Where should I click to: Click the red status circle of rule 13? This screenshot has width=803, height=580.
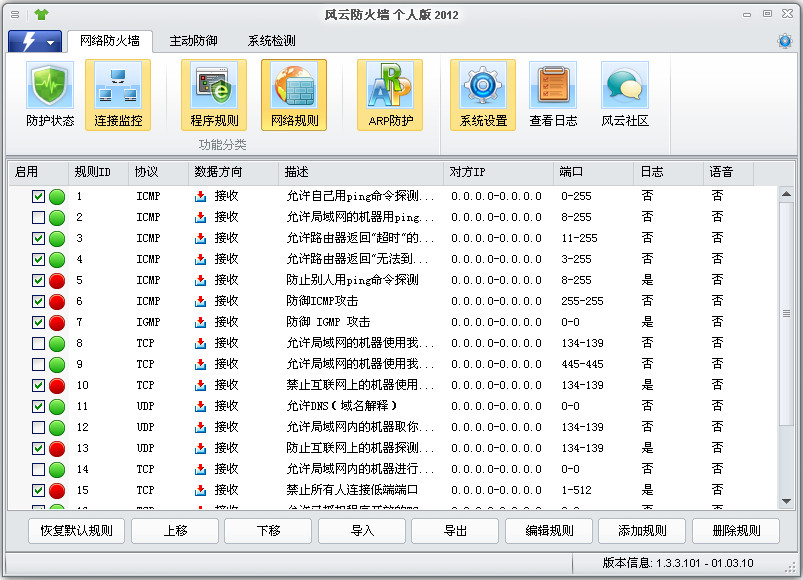[57, 448]
